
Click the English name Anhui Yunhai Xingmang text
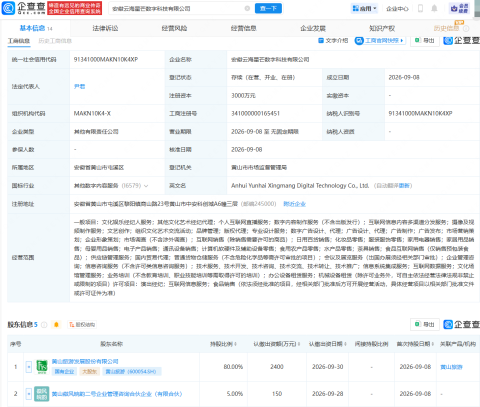pos(300,186)
